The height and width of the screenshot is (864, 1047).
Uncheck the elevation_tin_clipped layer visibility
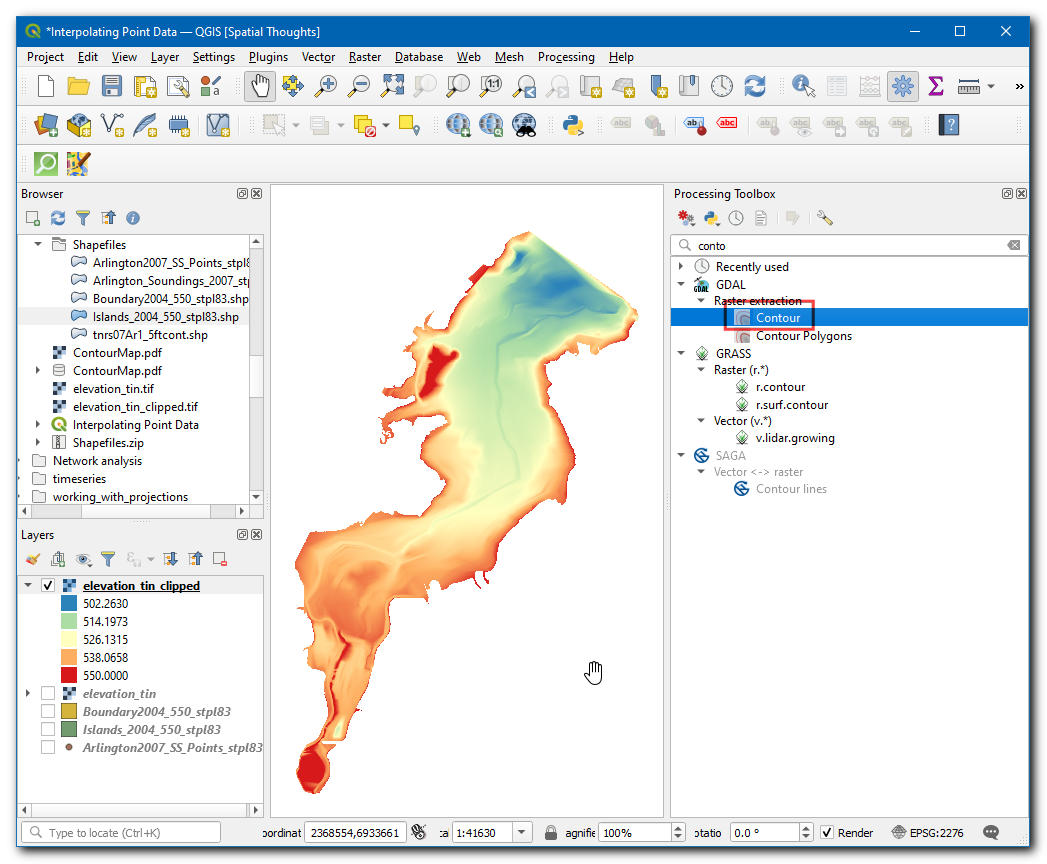click(x=48, y=586)
